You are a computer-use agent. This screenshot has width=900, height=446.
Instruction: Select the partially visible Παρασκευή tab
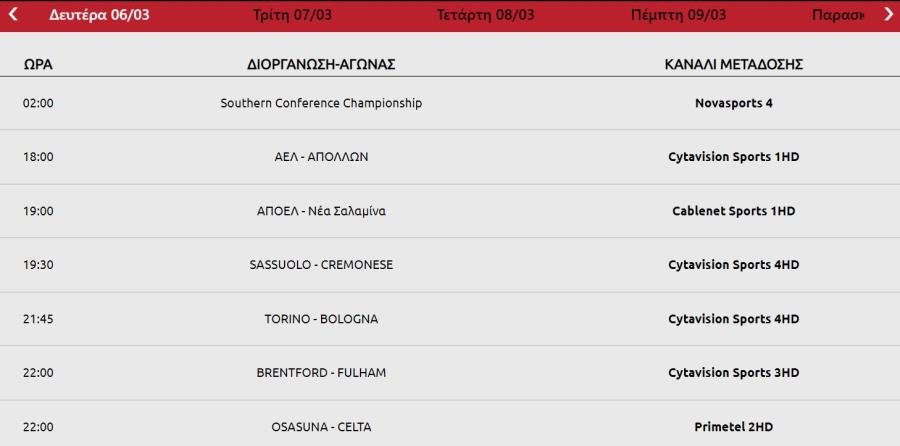click(x=838, y=15)
